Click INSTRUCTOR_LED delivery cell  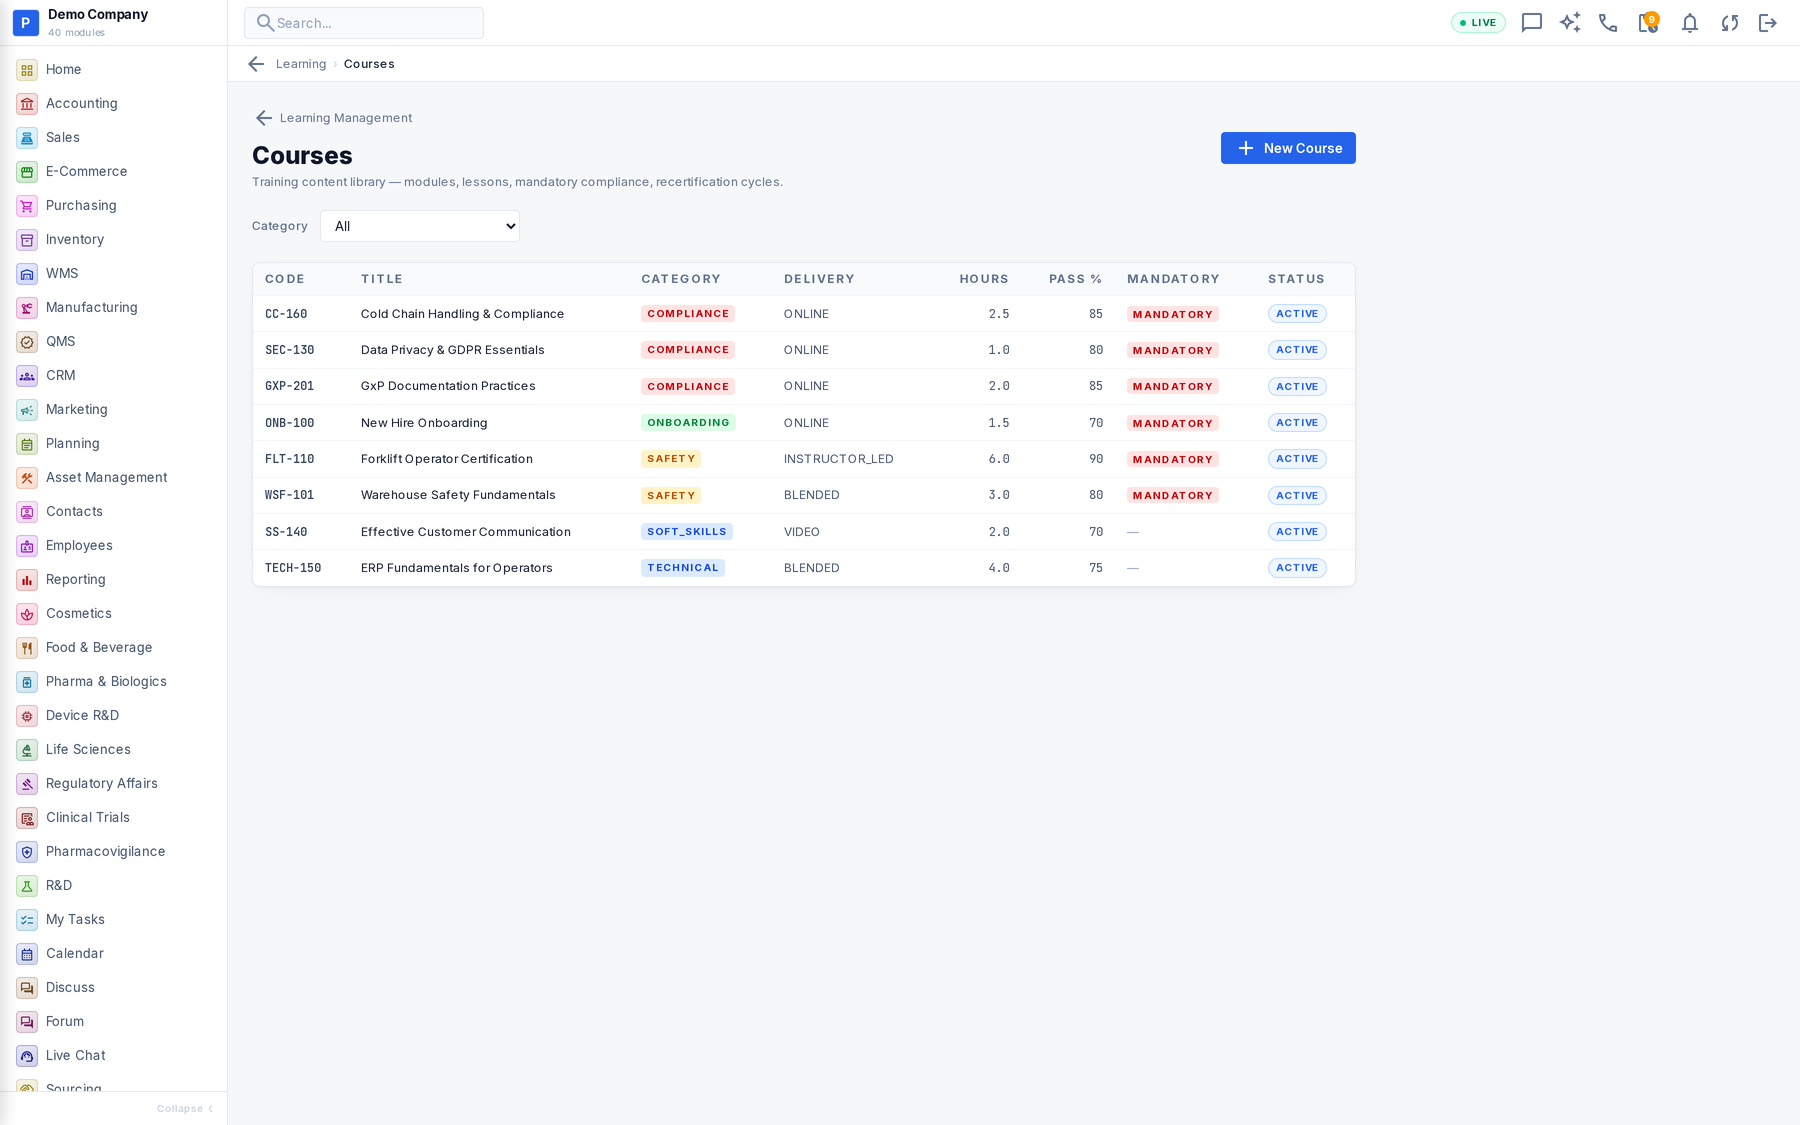click(x=839, y=459)
